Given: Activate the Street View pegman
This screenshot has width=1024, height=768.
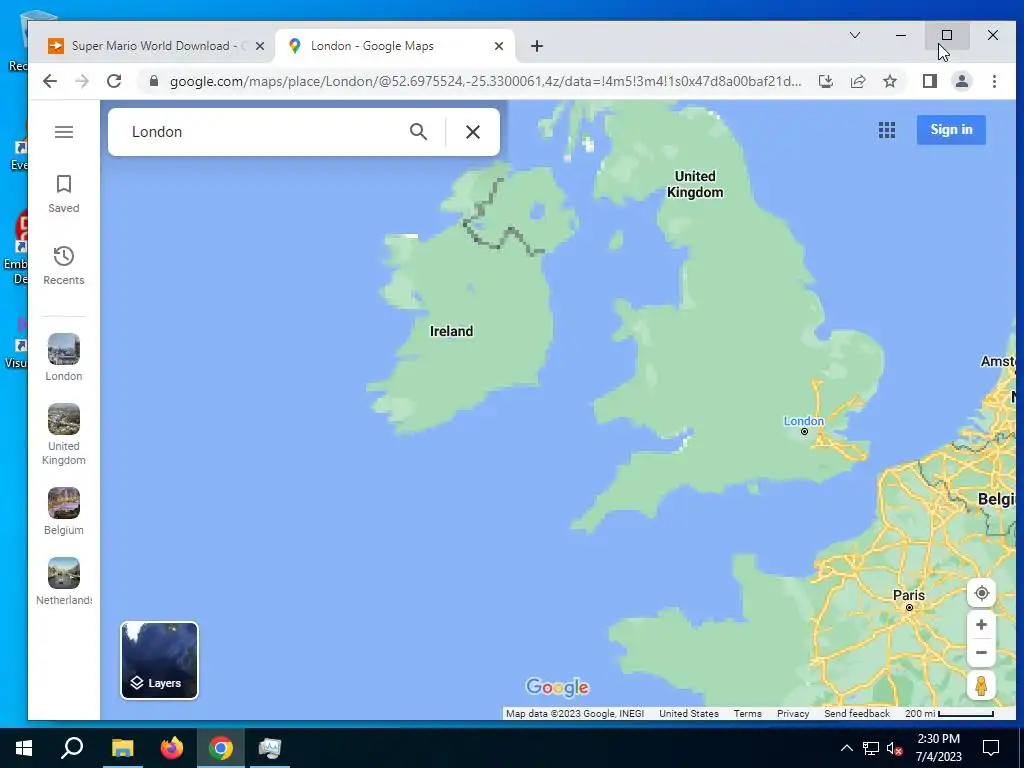Looking at the screenshot, I should coord(981,686).
